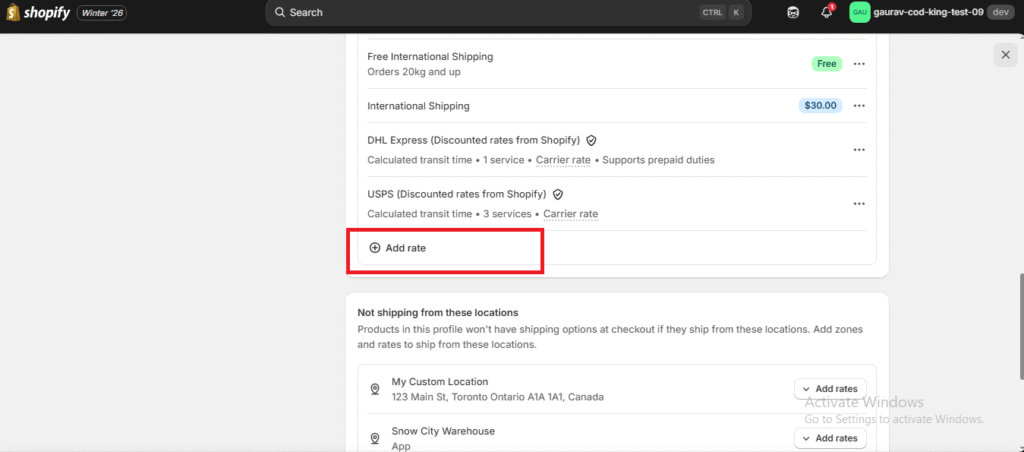This screenshot has width=1024, height=452.
Task: Open options menu for Free International Shipping
Action: click(x=858, y=64)
